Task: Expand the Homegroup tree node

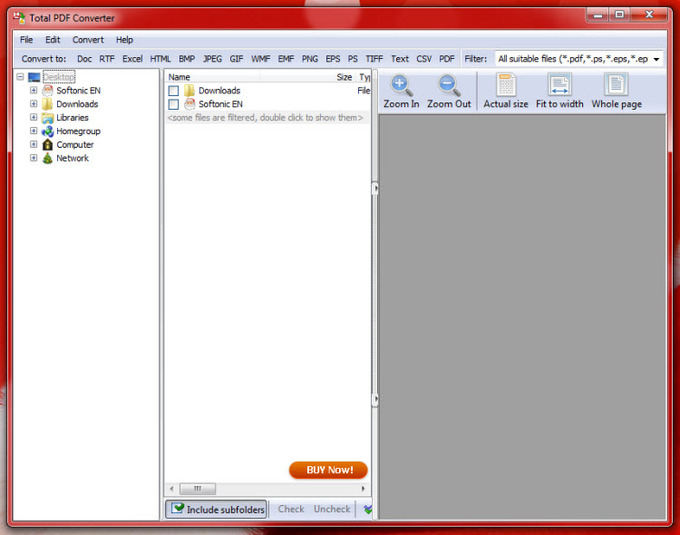Action: pyautogui.click(x=33, y=130)
